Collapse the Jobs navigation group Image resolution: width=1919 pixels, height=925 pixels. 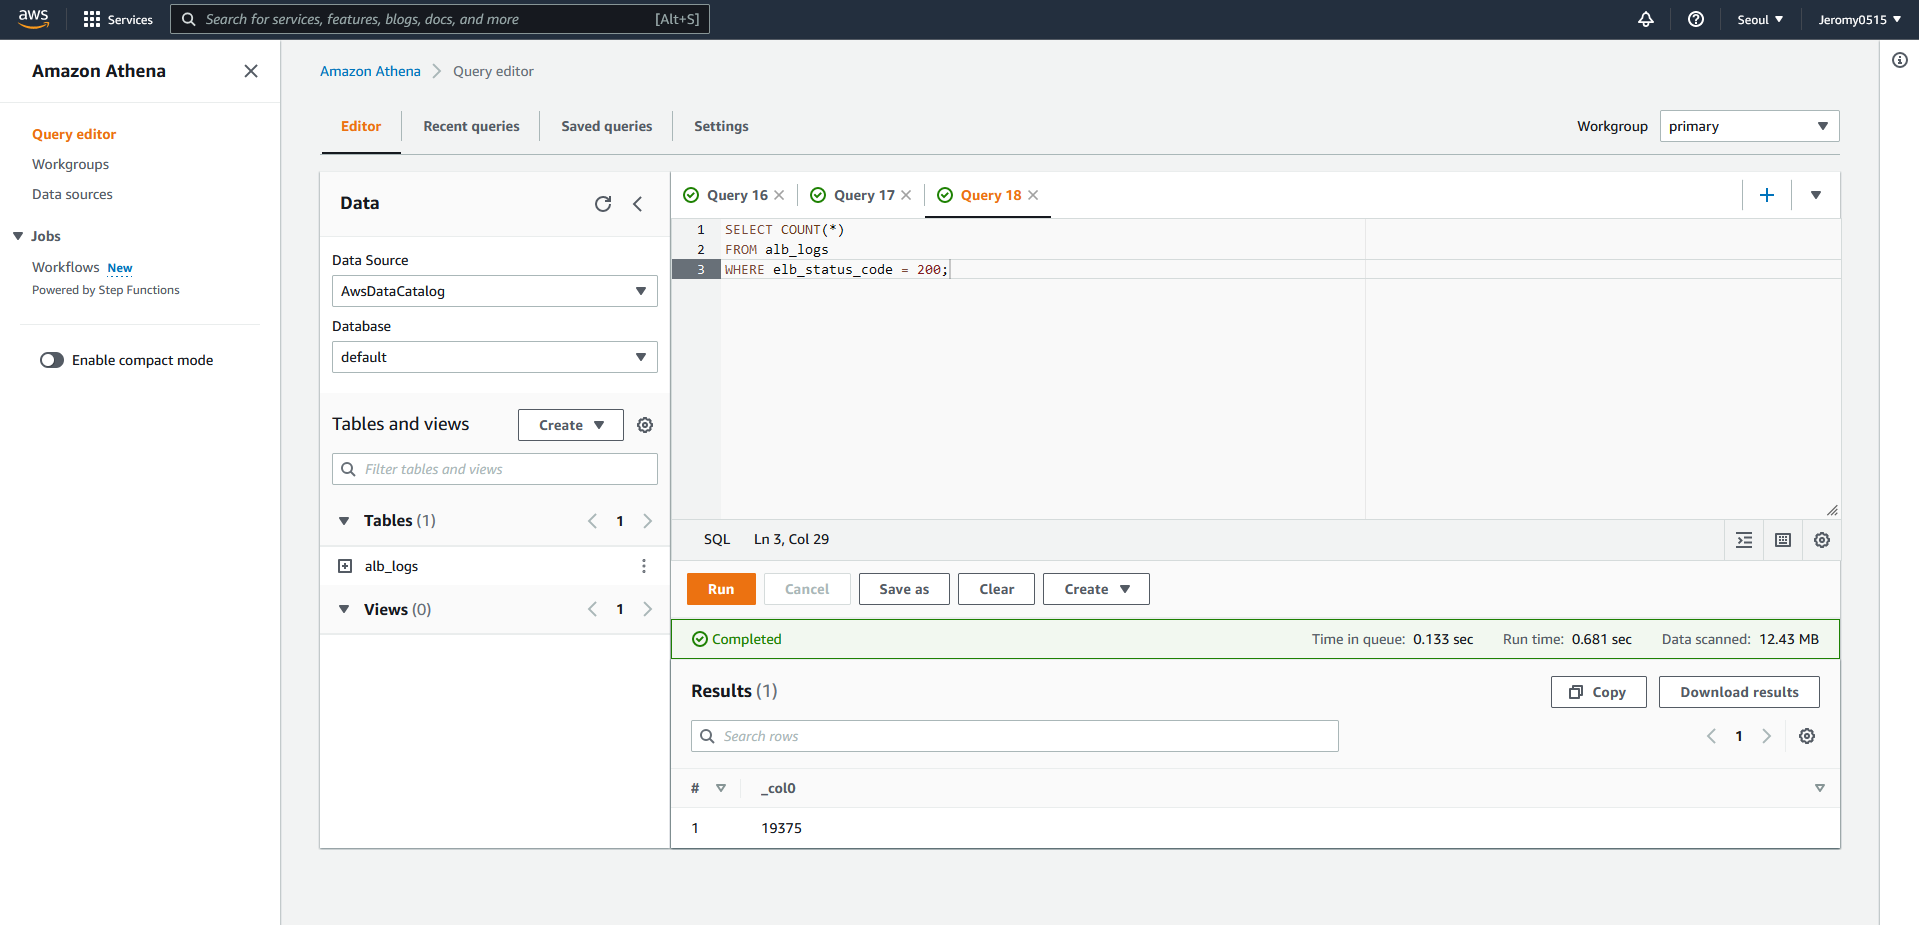coord(18,236)
